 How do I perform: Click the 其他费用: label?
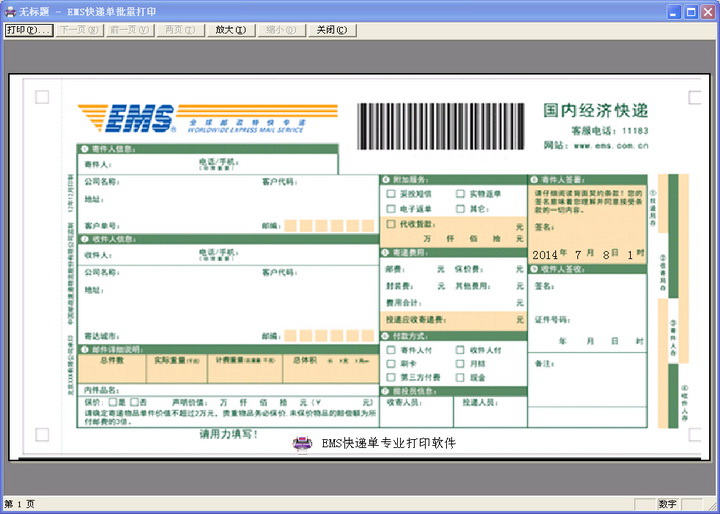pos(473,286)
